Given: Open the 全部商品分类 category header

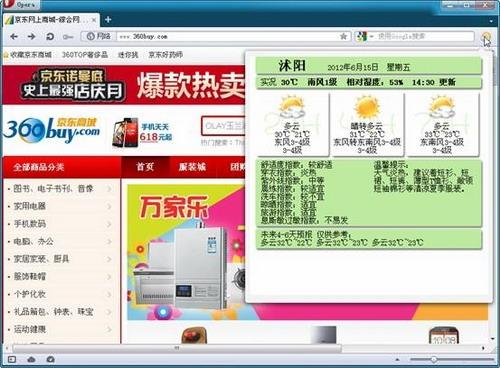Looking at the screenshot, I should (61, 167).
